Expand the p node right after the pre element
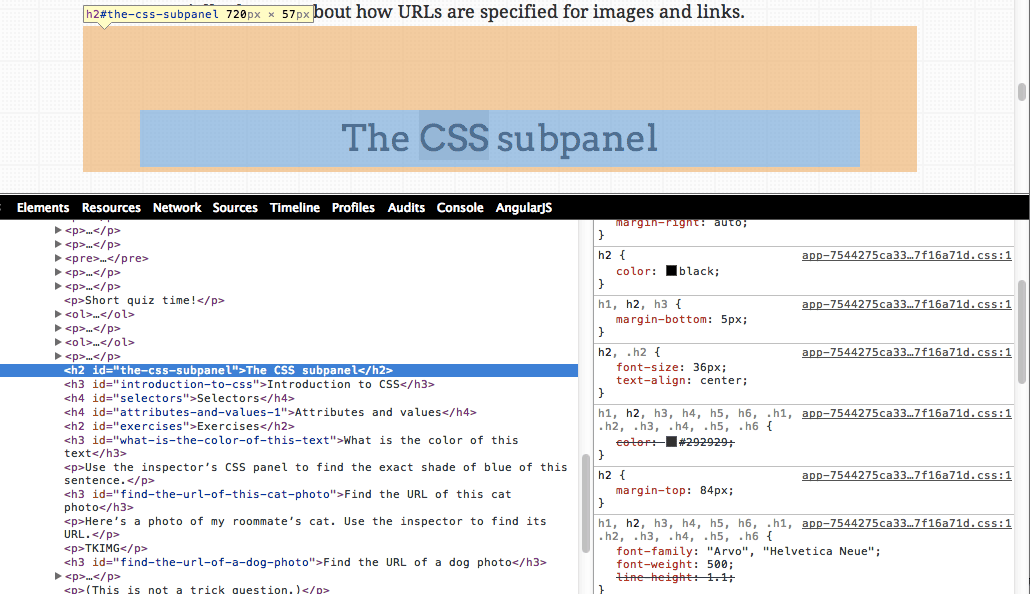This screenshot has width=1030, height=594. (58, 272)
